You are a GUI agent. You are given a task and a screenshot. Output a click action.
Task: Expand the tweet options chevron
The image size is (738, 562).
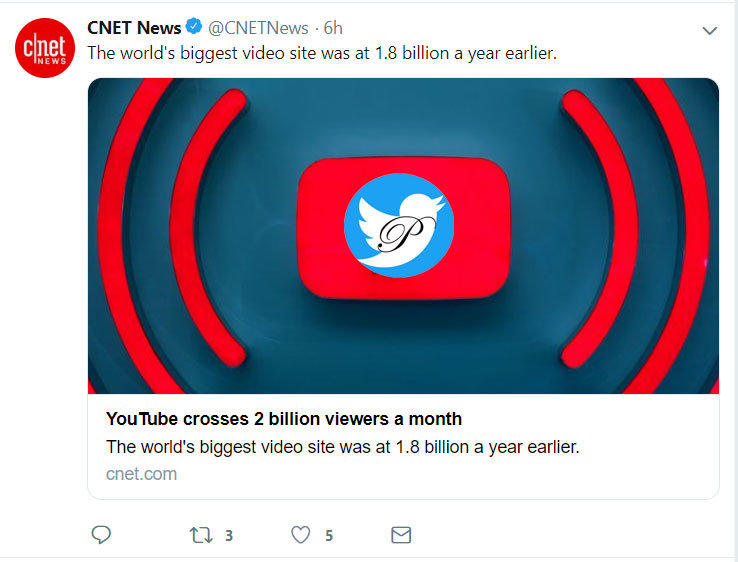point(710,31)
